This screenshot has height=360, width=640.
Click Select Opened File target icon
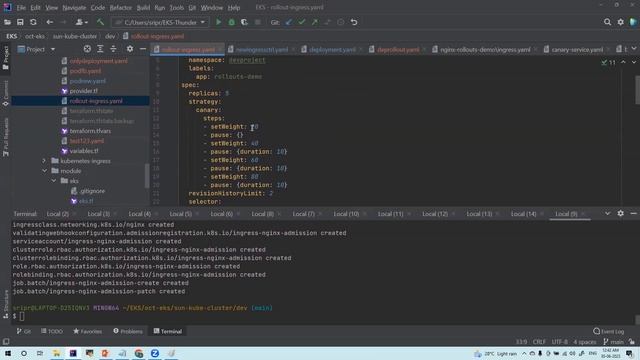coord(87,49)
